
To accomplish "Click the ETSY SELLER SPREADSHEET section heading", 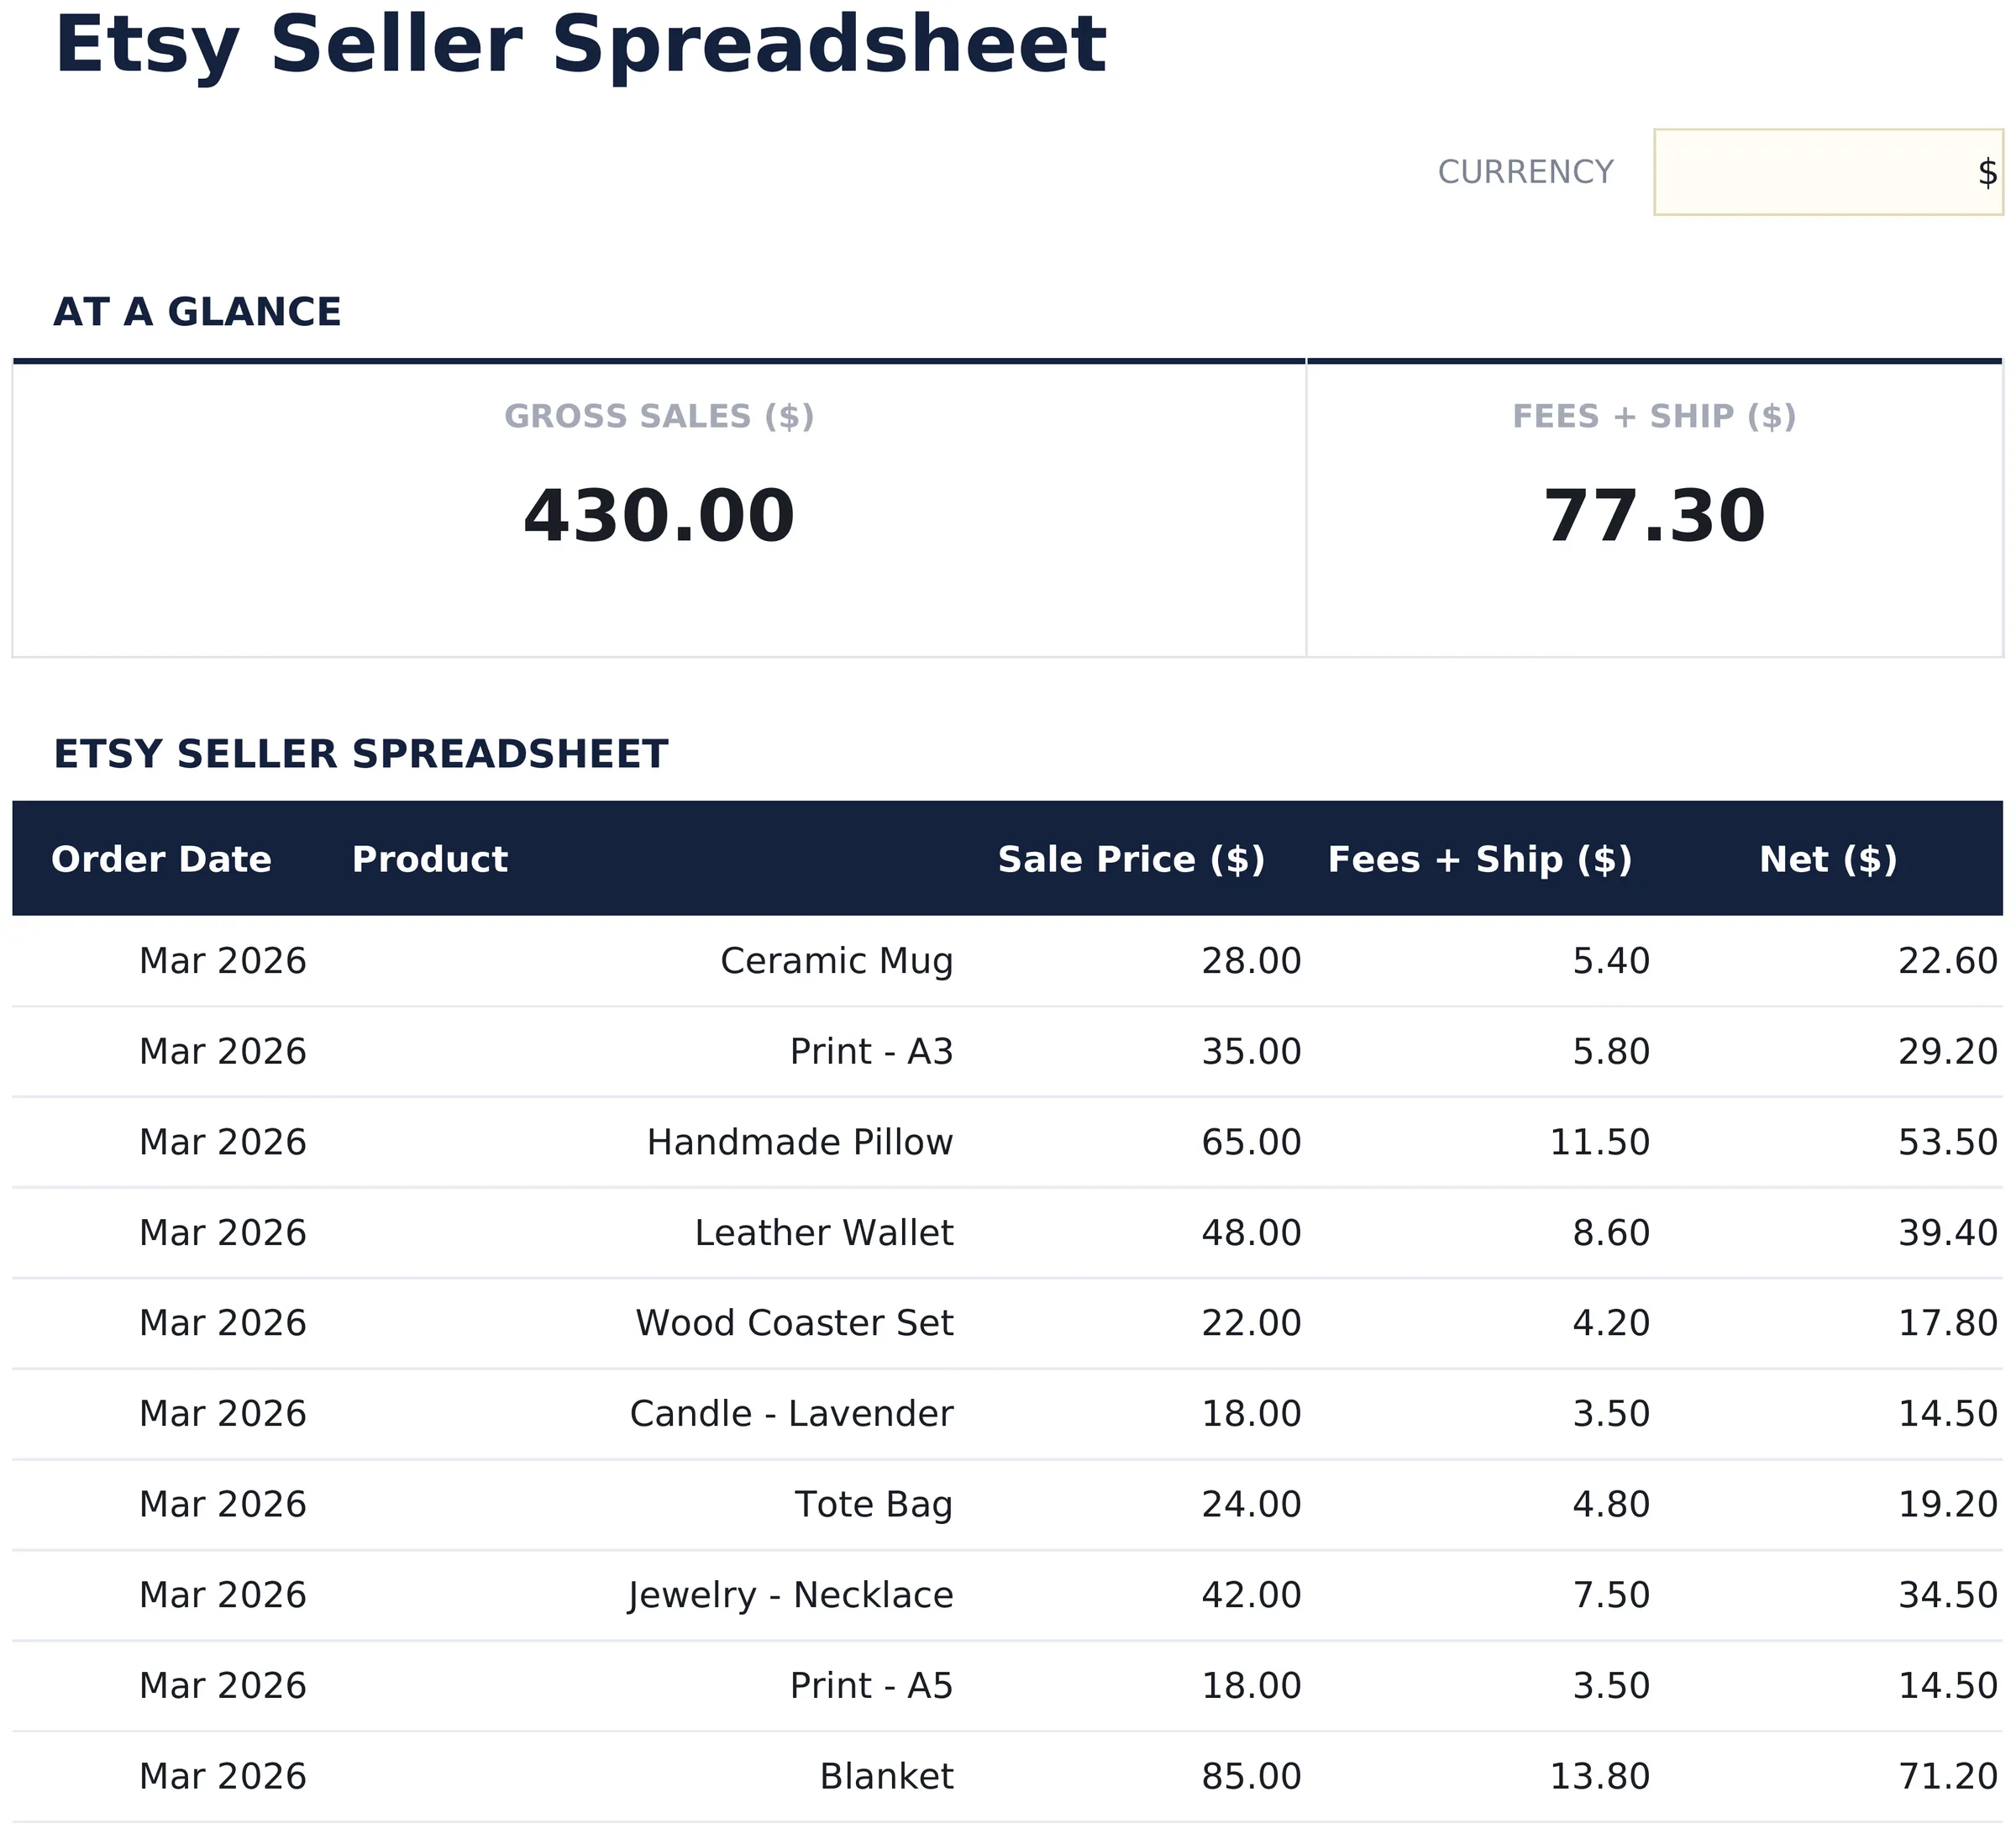I will (360, 754).
